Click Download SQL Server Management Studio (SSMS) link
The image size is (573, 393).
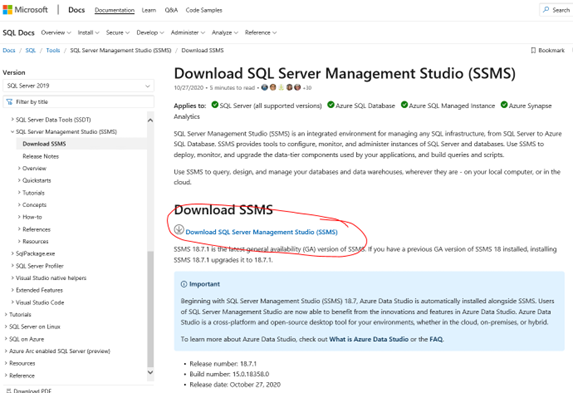(x=262, y=232)
